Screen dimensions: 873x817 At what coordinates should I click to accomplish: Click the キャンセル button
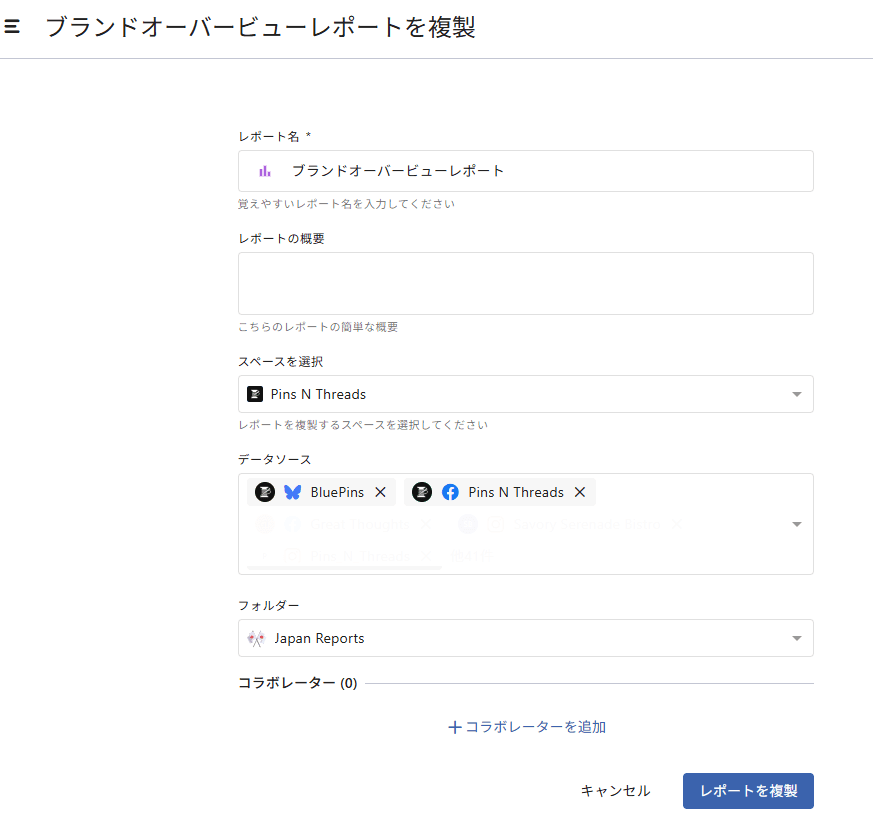(615, 791)
